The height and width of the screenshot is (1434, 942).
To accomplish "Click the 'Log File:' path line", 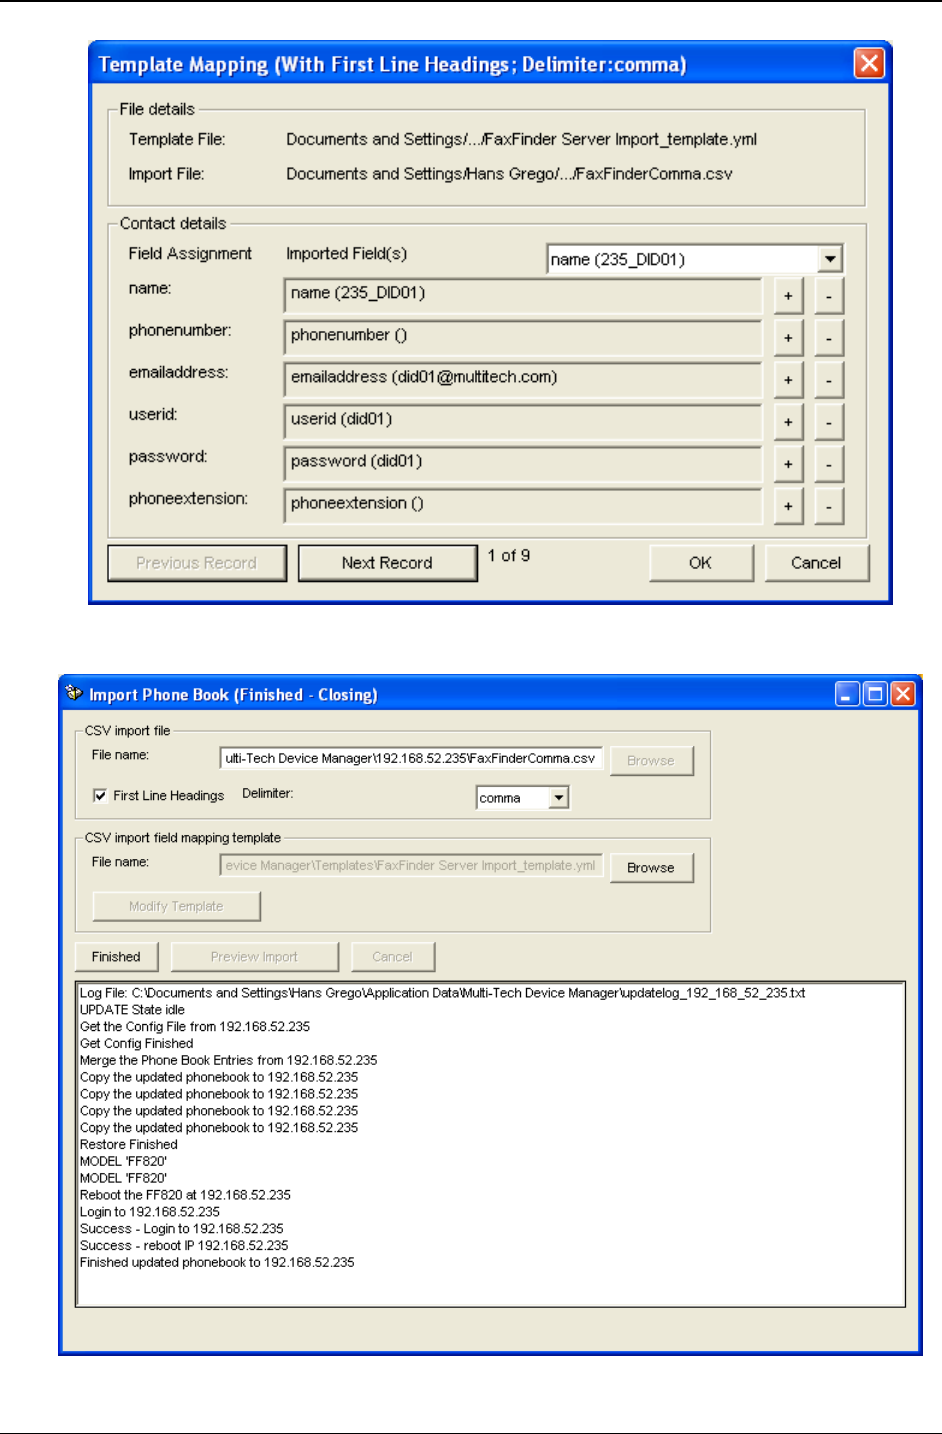I will click(x=443, y=993).
